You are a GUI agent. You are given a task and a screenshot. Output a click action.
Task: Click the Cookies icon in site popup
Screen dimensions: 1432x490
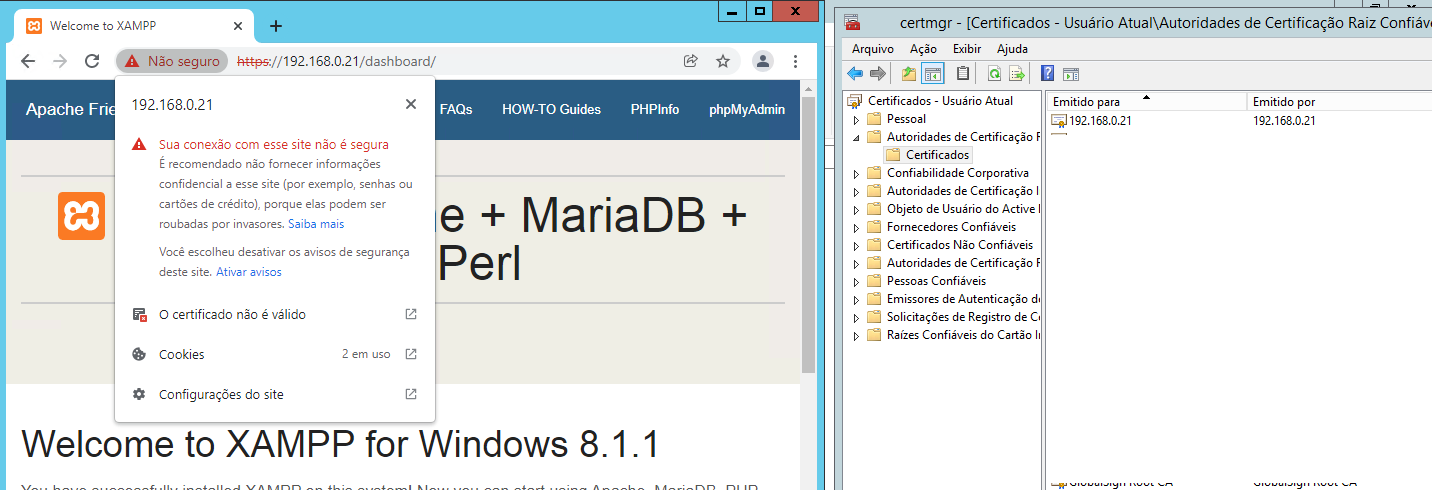click(x=140, y=354)
